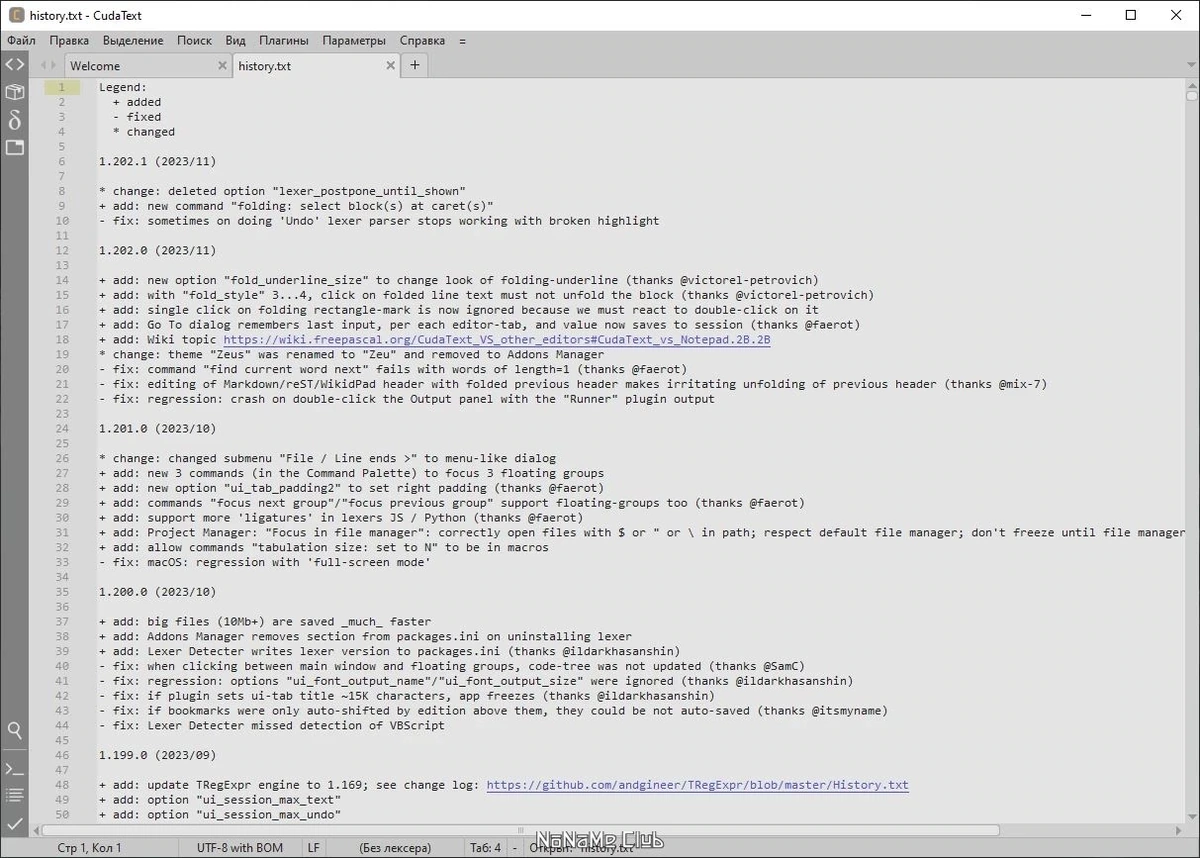Viewport: 1200px width, 858px height.
Task: Click the 'ui_session_max_text' option line
Action: 220,800
